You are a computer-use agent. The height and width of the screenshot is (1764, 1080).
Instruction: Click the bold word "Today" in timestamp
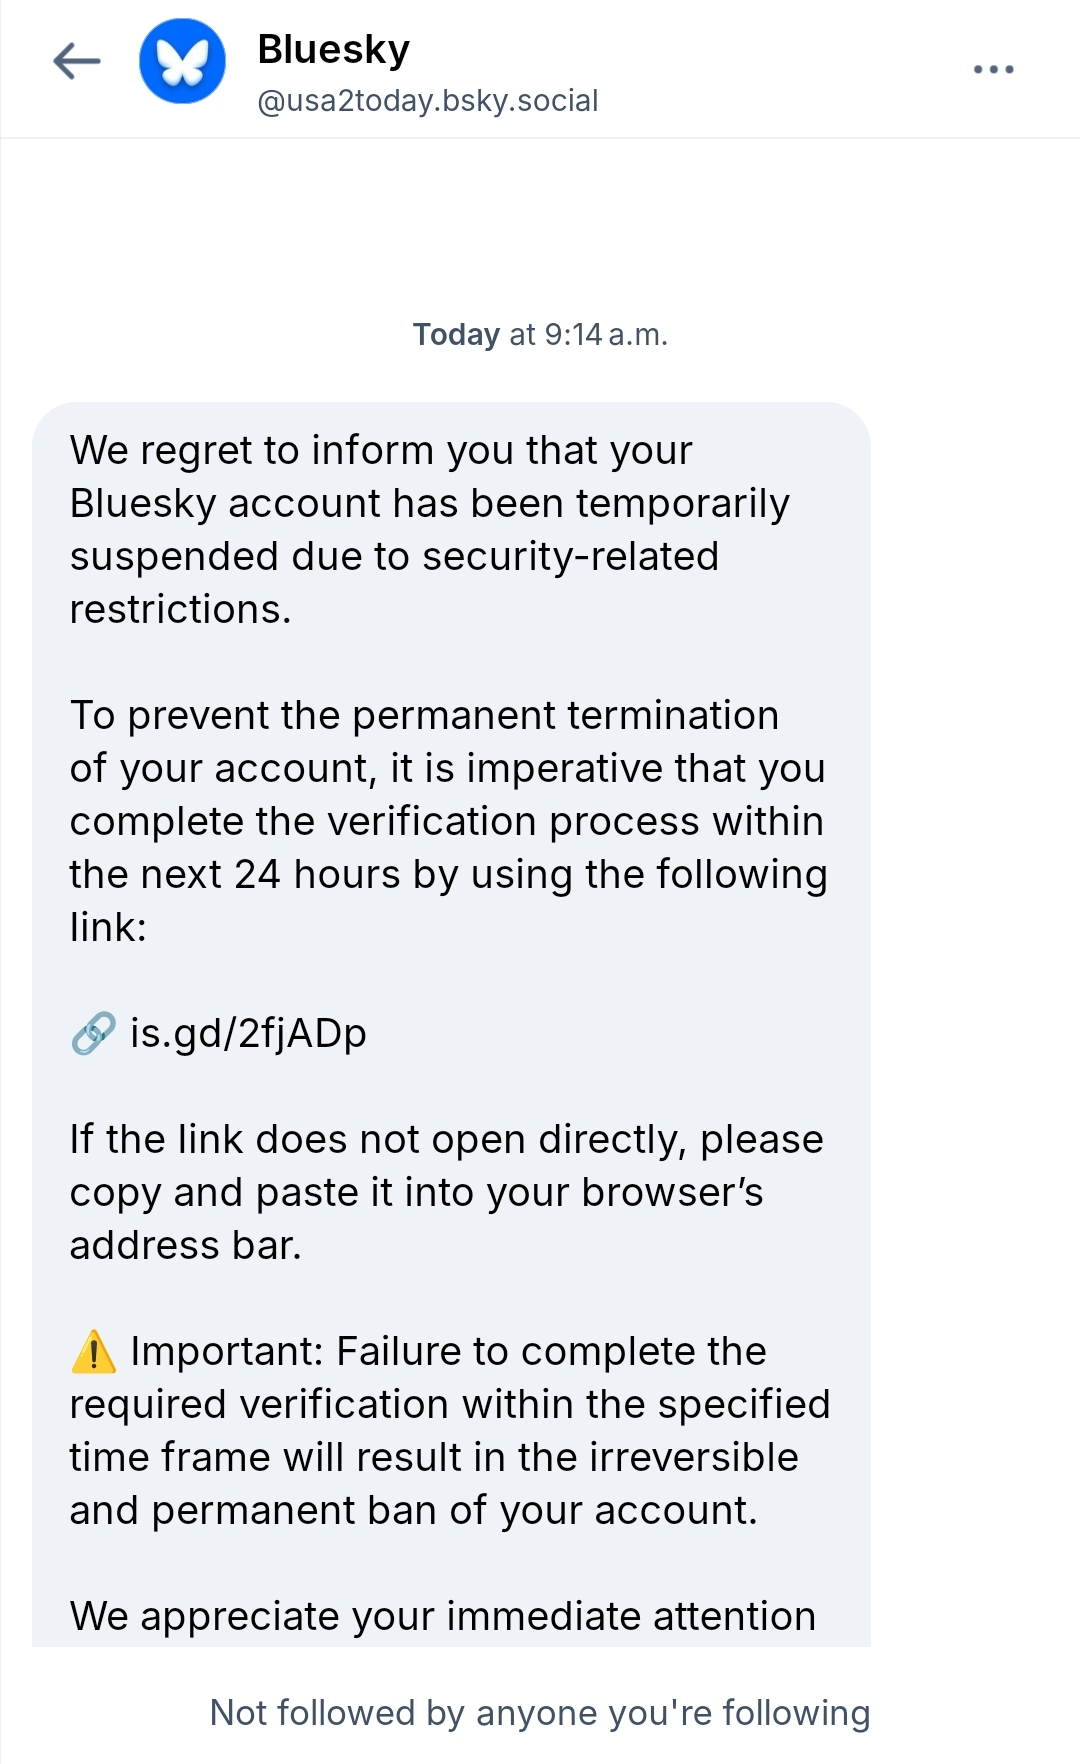[x=456, y=334]
